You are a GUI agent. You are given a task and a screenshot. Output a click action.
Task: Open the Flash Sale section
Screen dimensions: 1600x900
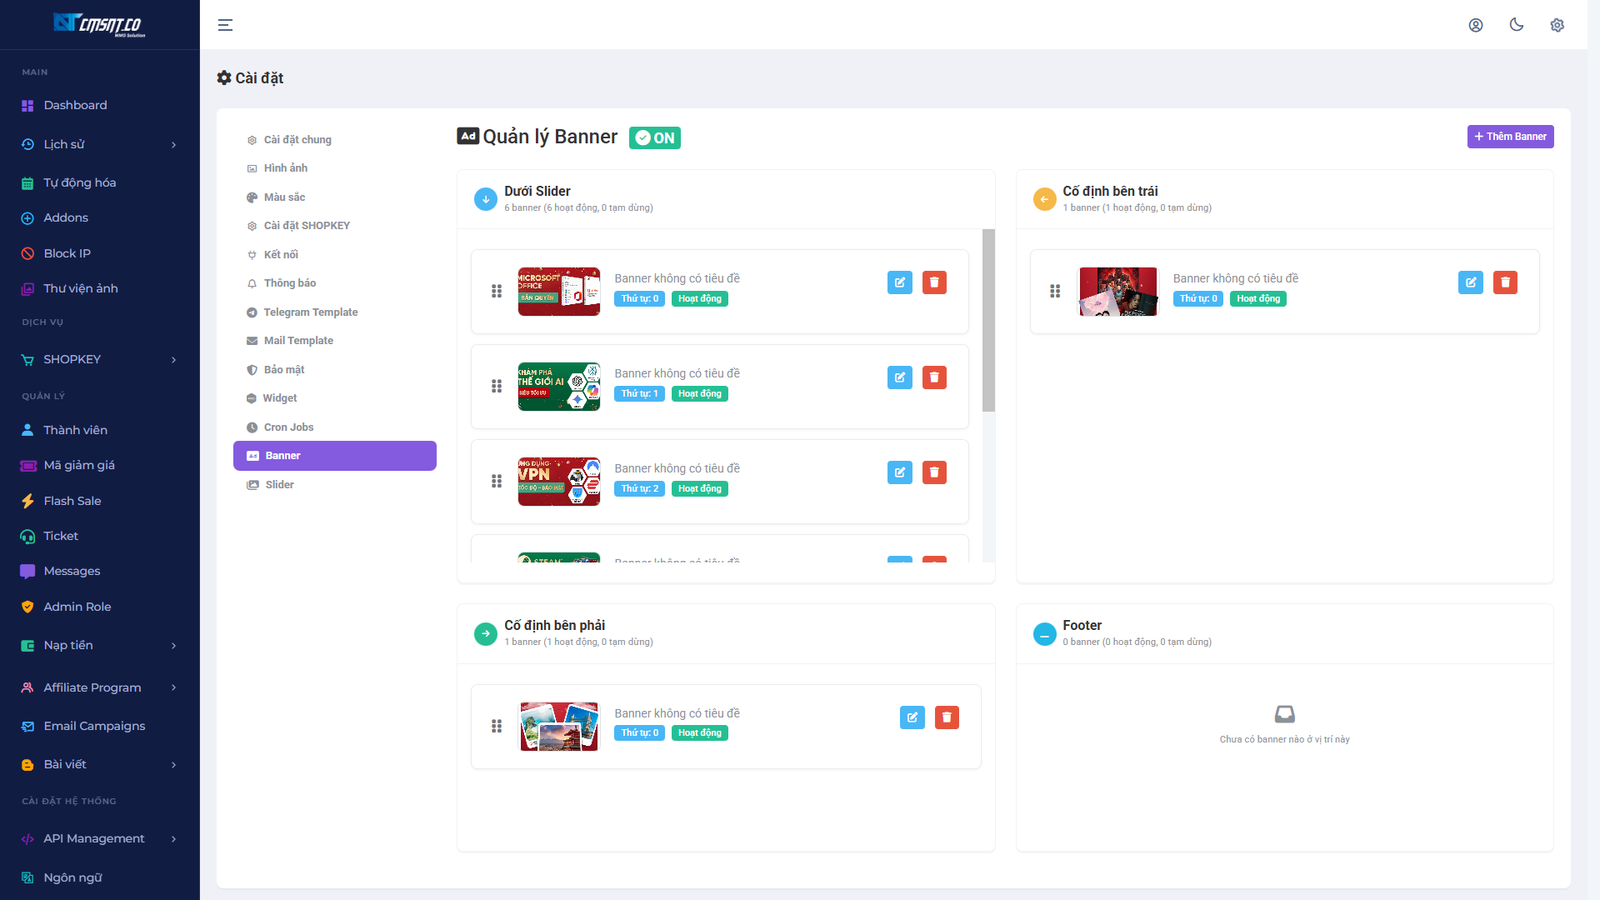point(71,500)
